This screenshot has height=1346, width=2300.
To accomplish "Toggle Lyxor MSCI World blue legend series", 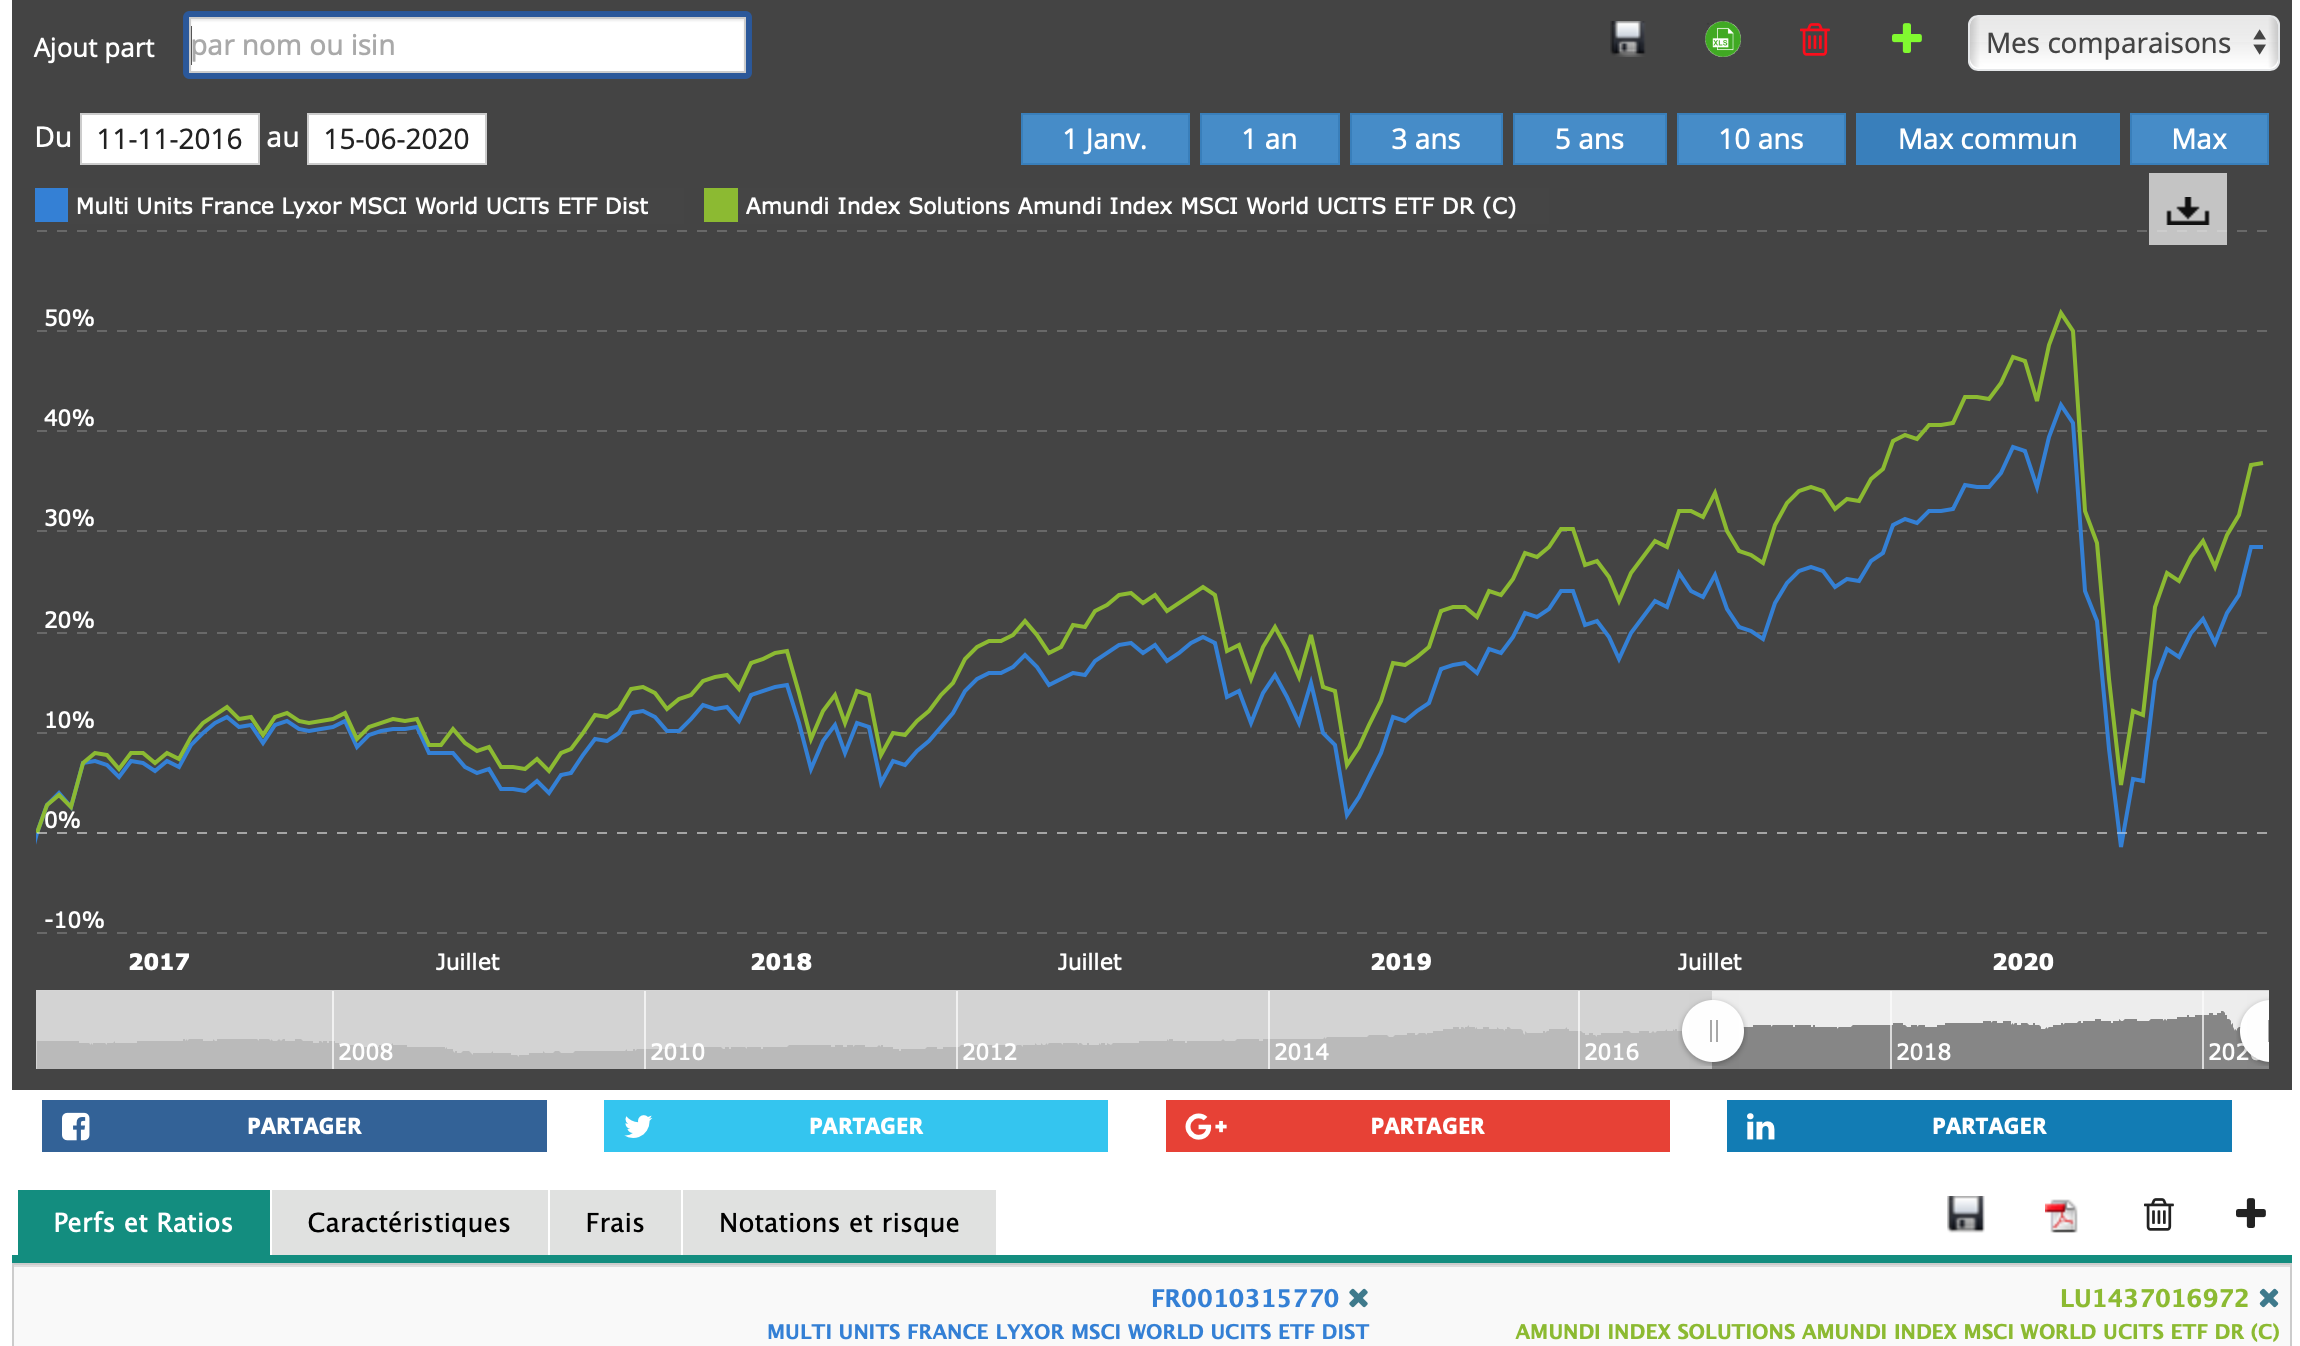I will [x=360, y=206].
